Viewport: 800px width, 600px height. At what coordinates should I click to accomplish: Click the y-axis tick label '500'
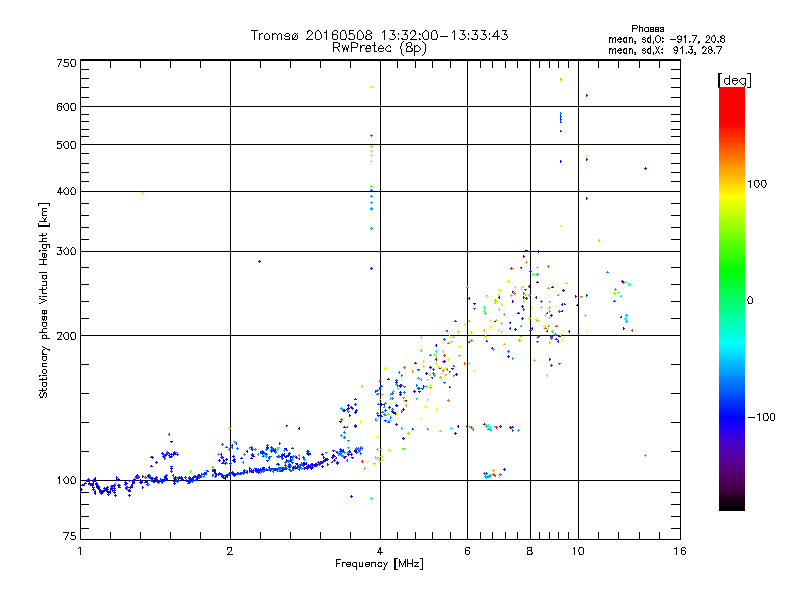pyautogui.click(x=66, y=145)
